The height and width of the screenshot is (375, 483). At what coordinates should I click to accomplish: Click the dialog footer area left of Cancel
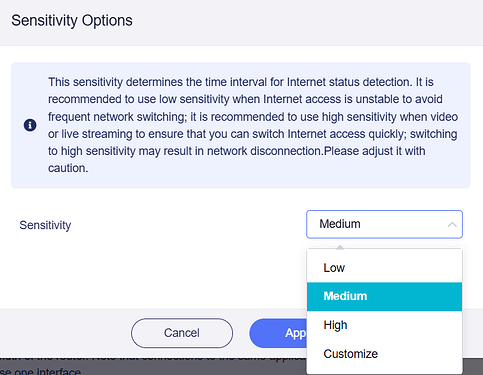[65, 333]
